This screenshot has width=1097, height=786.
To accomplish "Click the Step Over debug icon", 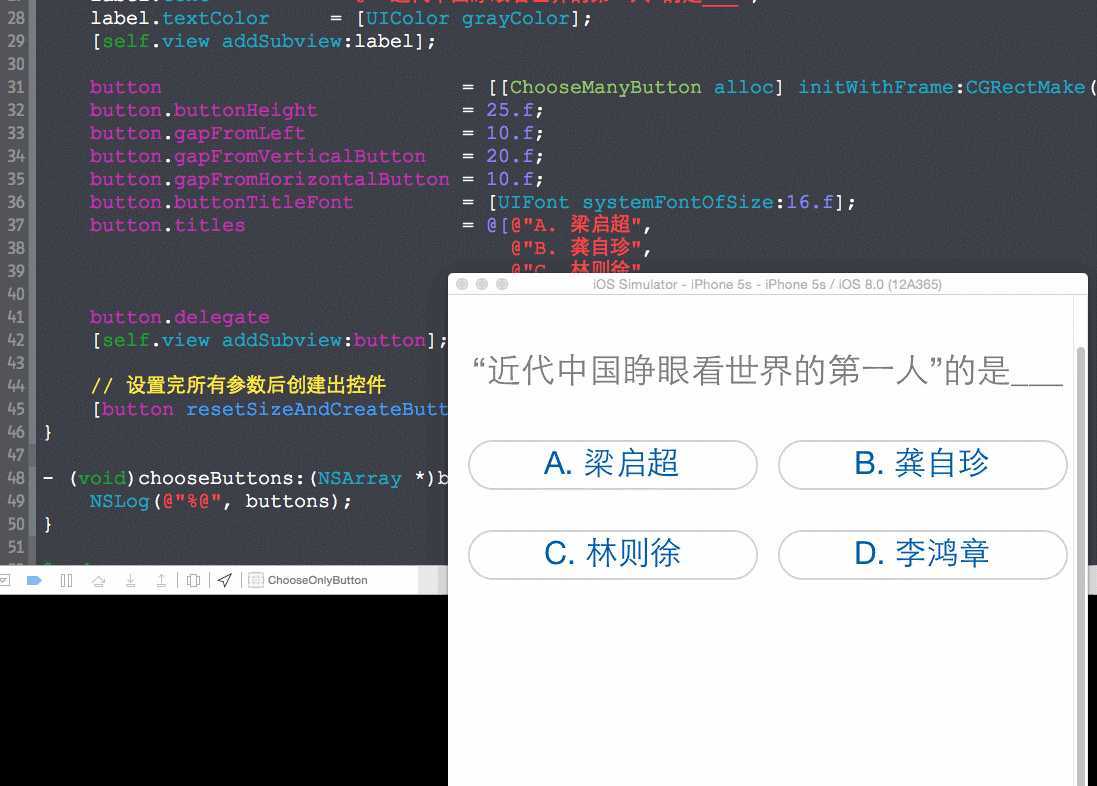I will [99, 580].
